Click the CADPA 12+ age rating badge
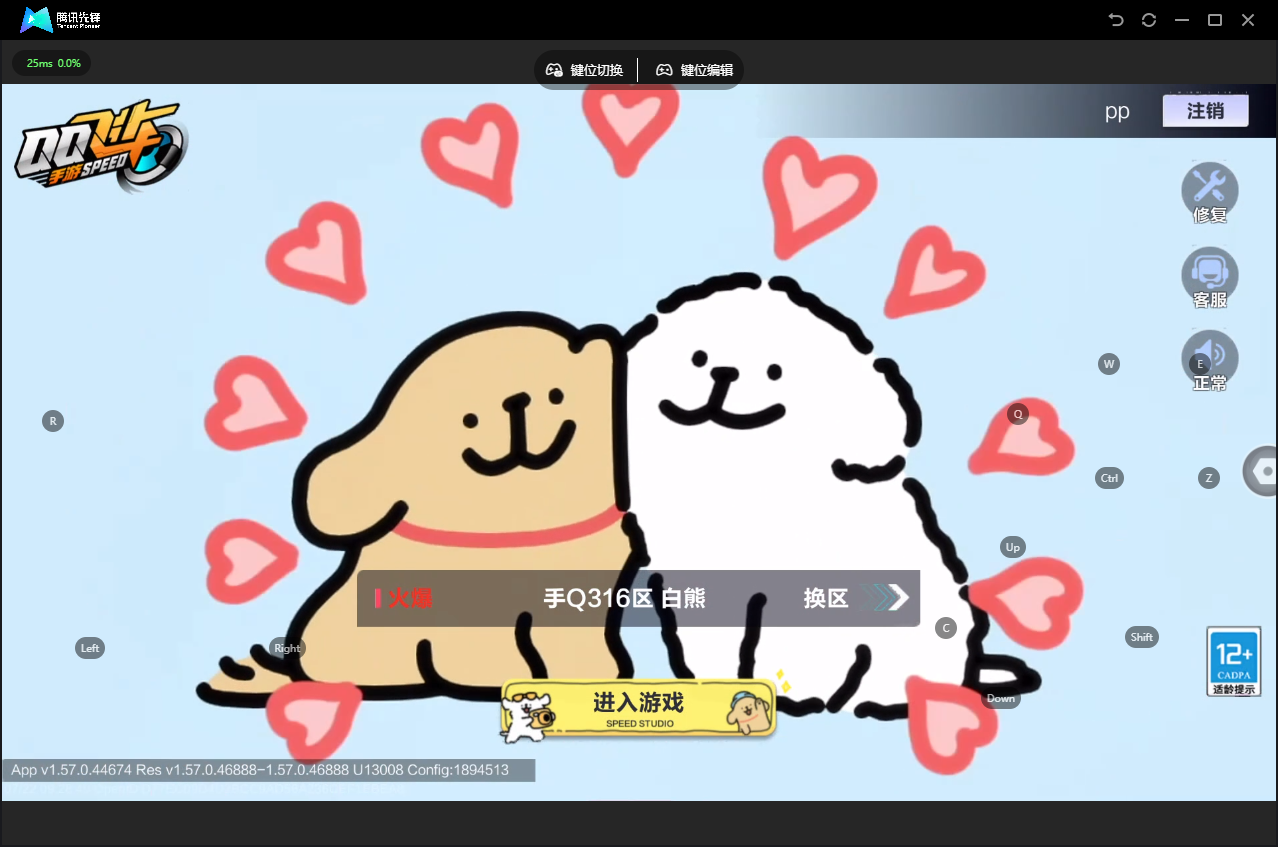Image resolution: width=1278 pixels, height=847 pixels. (1233, 661)
